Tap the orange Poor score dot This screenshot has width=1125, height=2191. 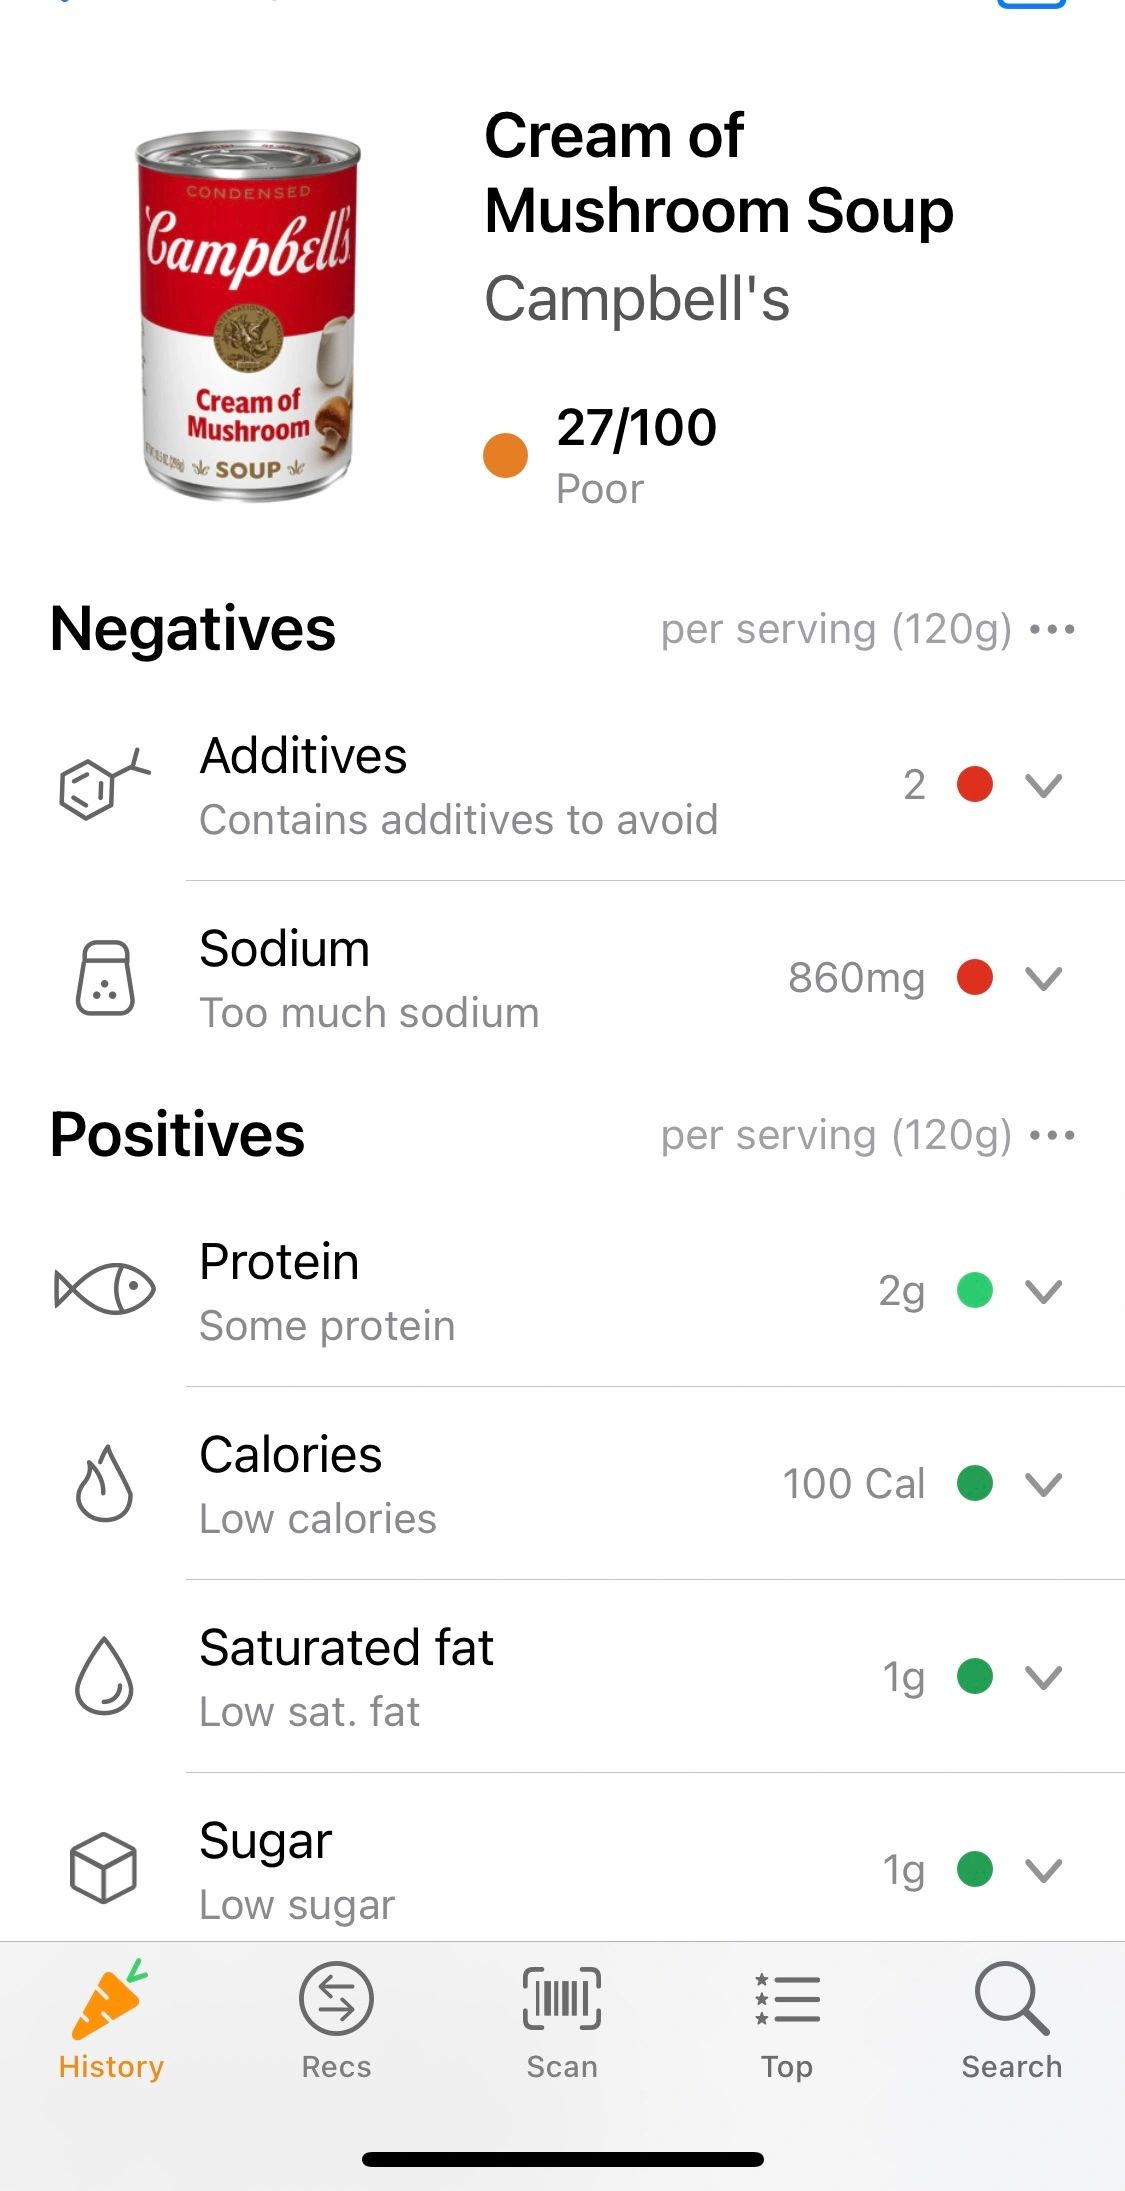505,455
